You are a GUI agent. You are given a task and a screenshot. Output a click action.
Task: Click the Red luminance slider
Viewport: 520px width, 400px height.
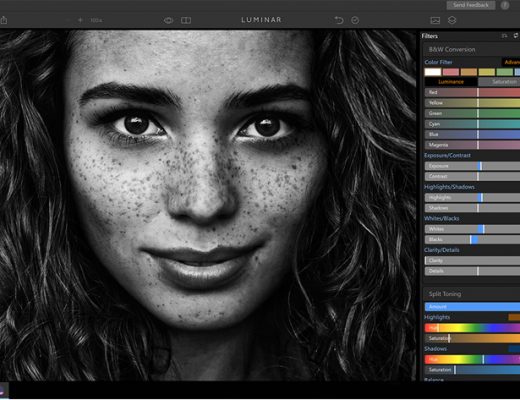pyautogui.click(x=472, y=92)
